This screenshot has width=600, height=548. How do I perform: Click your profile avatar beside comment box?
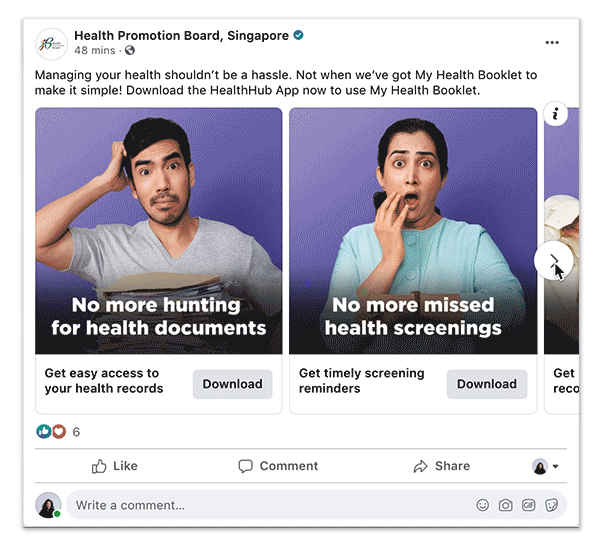[x=48, y=505]
